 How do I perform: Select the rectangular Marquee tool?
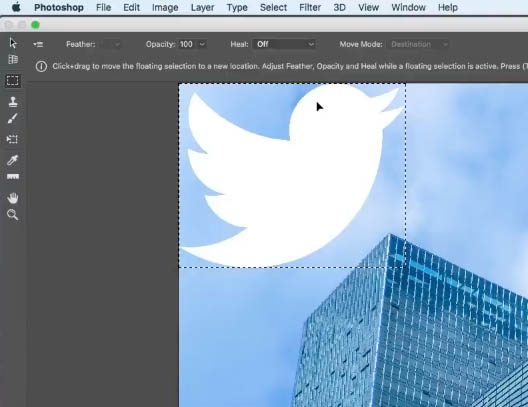click(x=13, y=81)
